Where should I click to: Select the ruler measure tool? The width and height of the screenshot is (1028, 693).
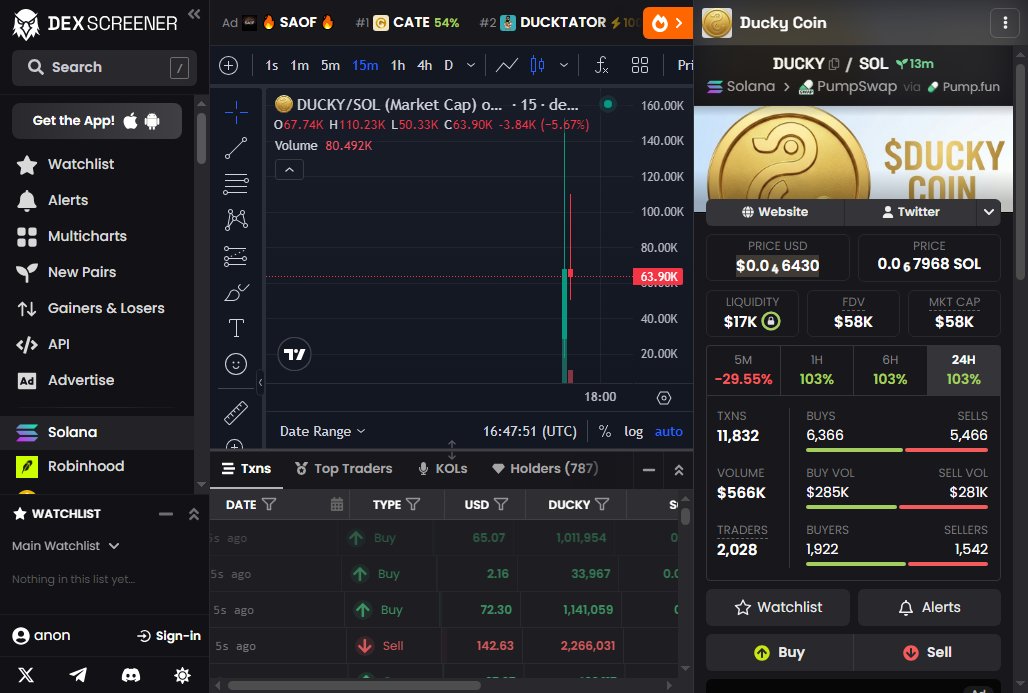(x=236, y=412)
